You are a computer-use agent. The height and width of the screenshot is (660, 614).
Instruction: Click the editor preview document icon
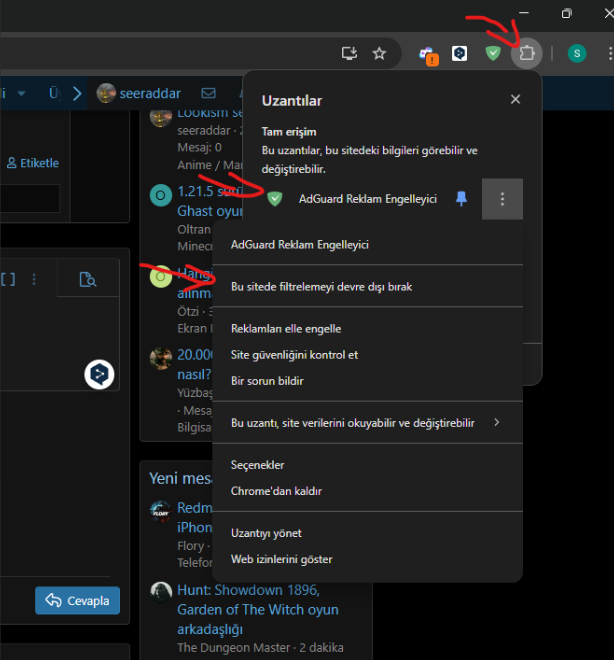88,279
